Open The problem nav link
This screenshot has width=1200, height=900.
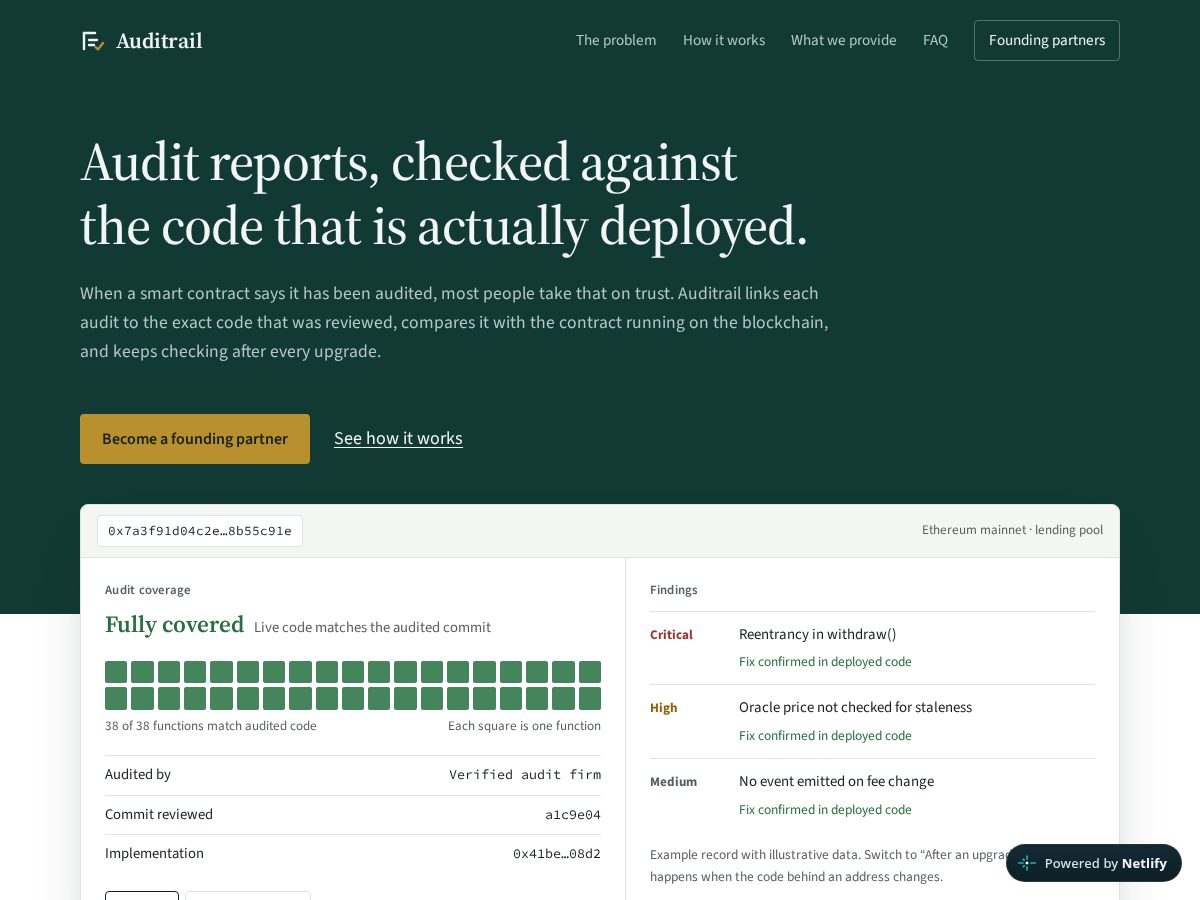[616, 40]
